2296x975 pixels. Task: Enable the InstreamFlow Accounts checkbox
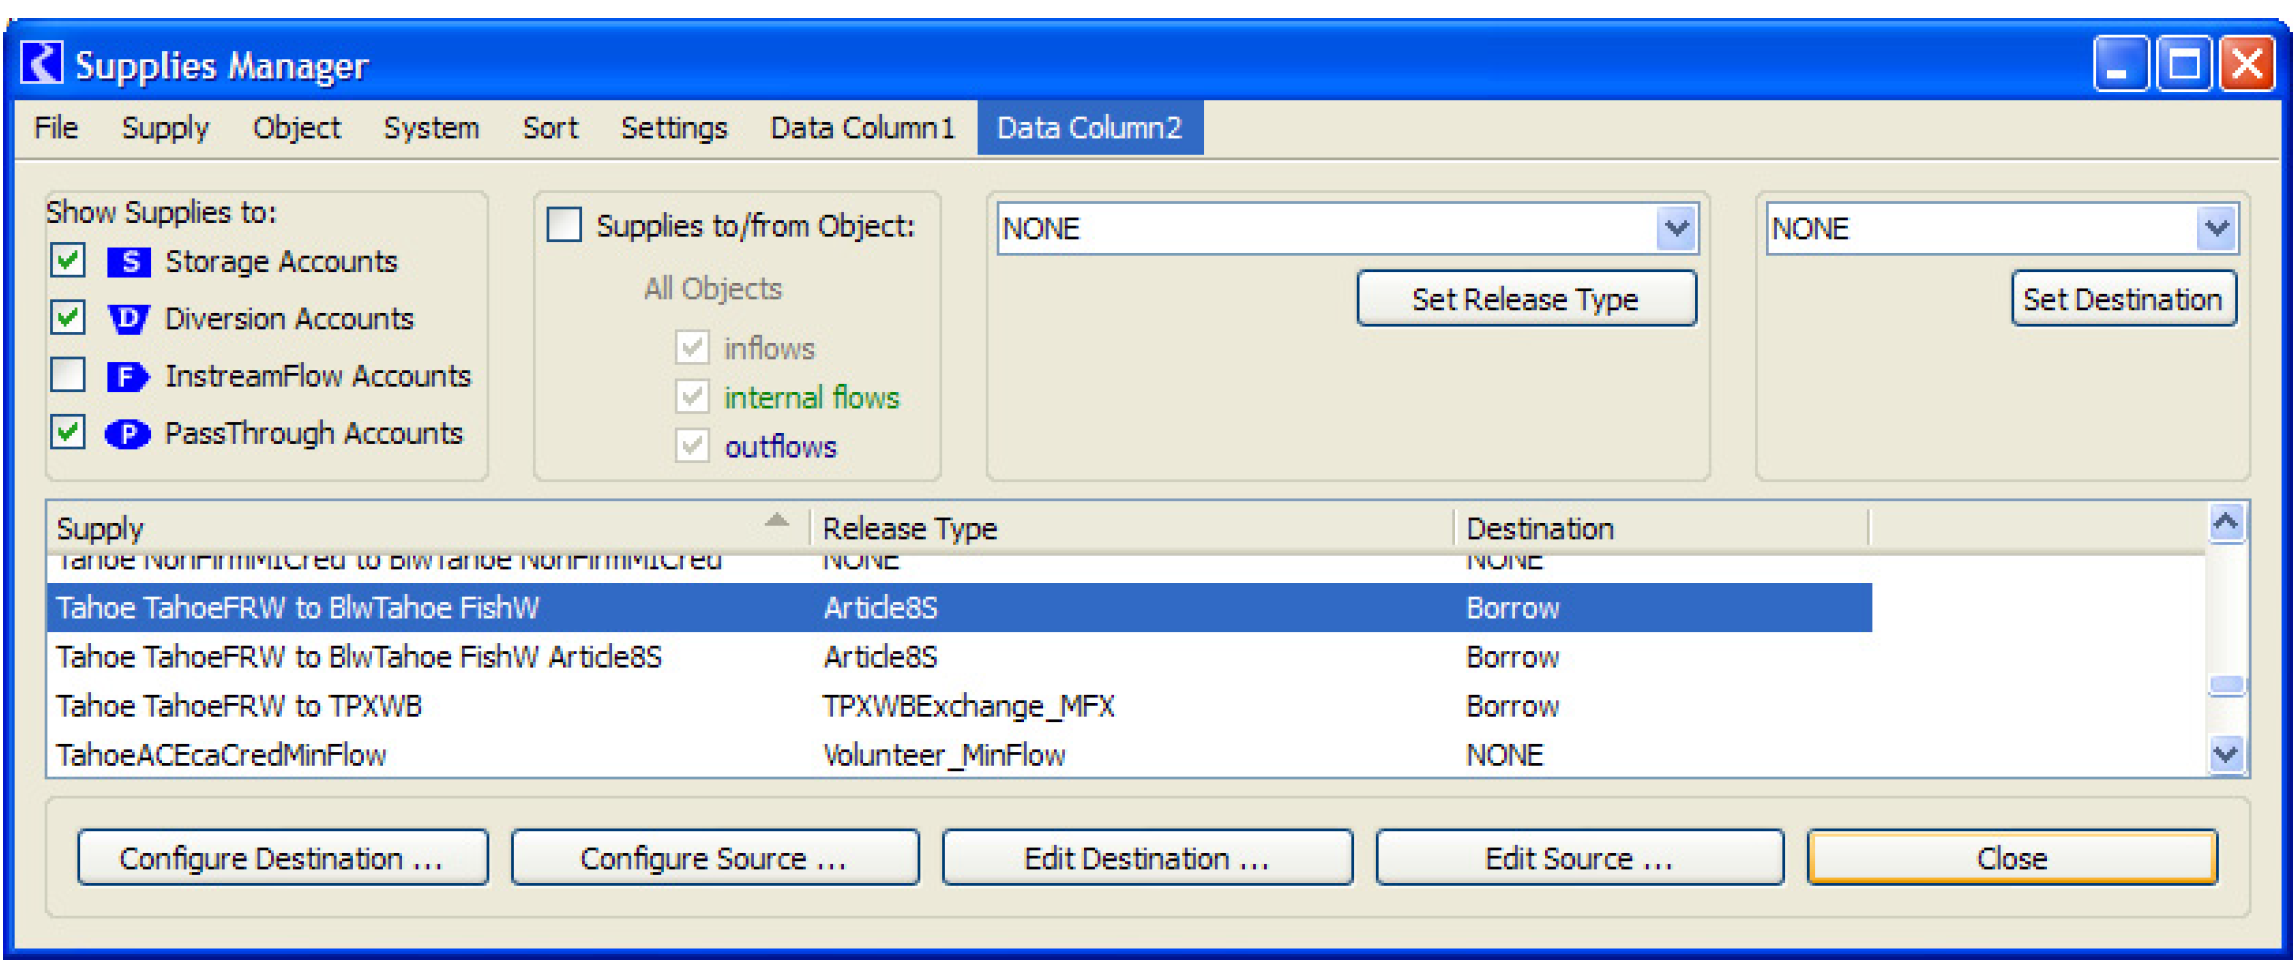(68, 376)
